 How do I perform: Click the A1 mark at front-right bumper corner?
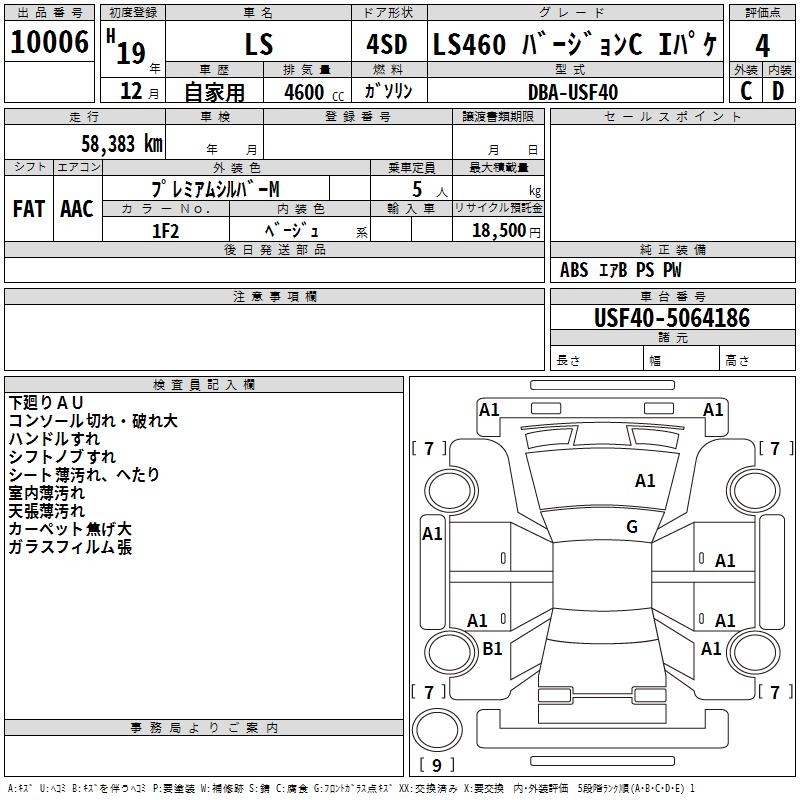click(713, 410)
